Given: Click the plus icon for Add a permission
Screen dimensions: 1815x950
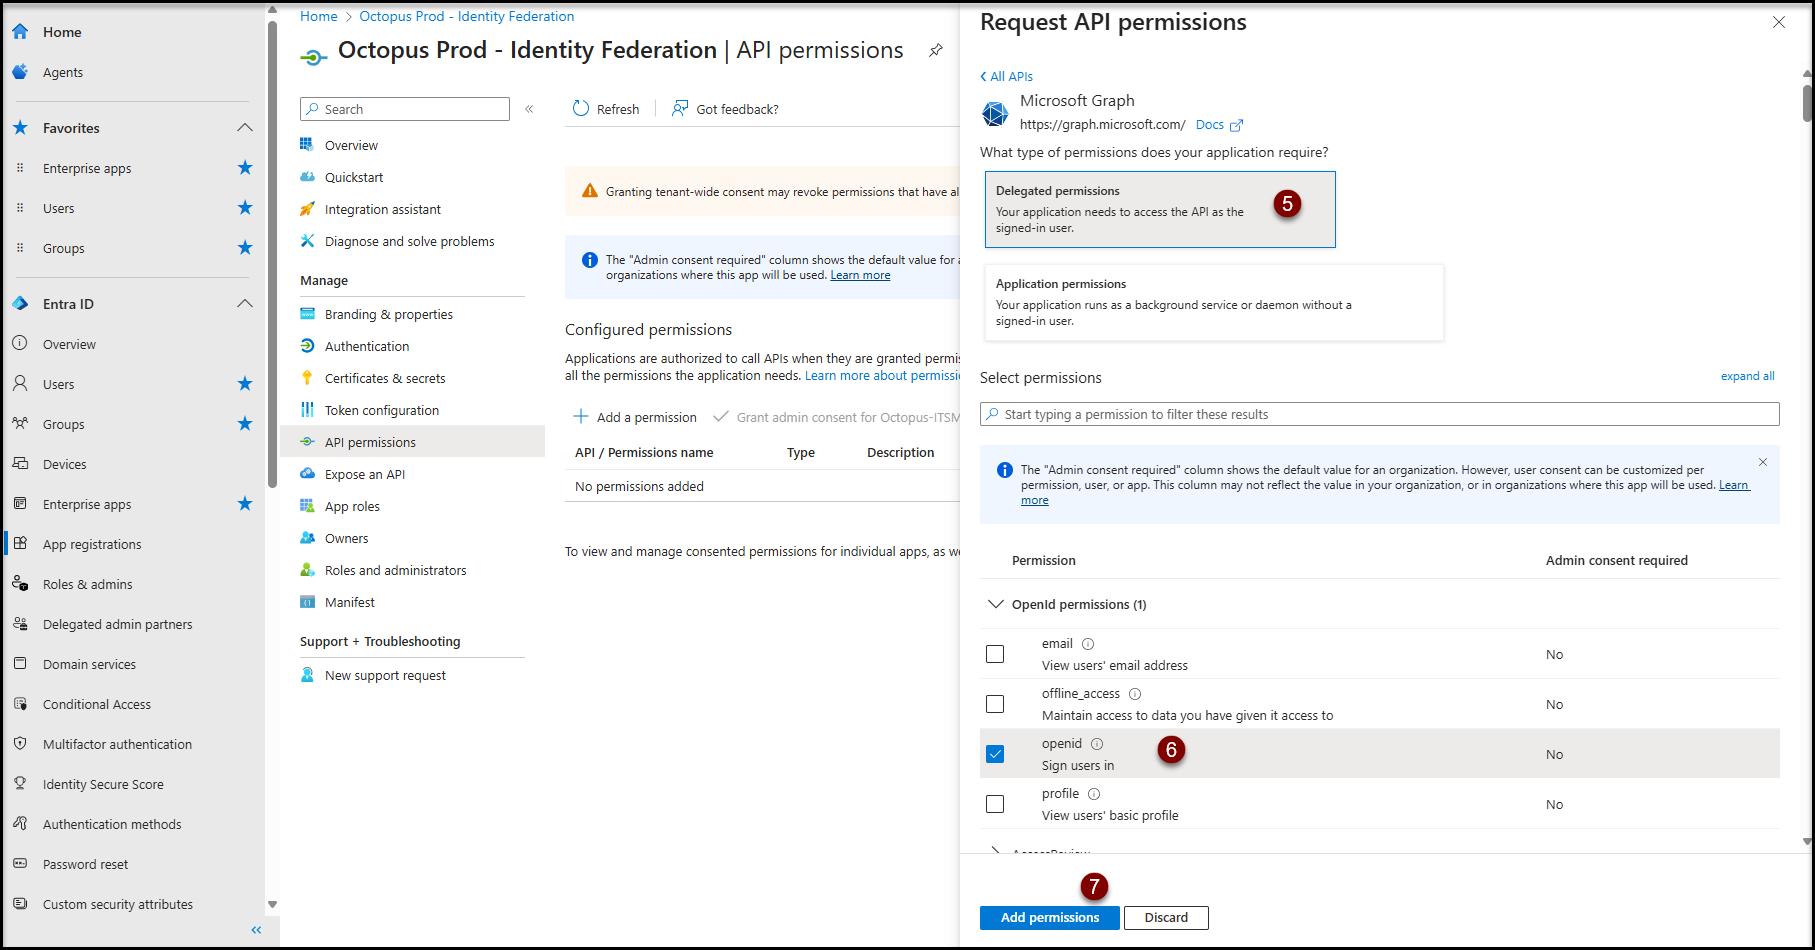Looking at the screenshot, I should pos(581,417).
